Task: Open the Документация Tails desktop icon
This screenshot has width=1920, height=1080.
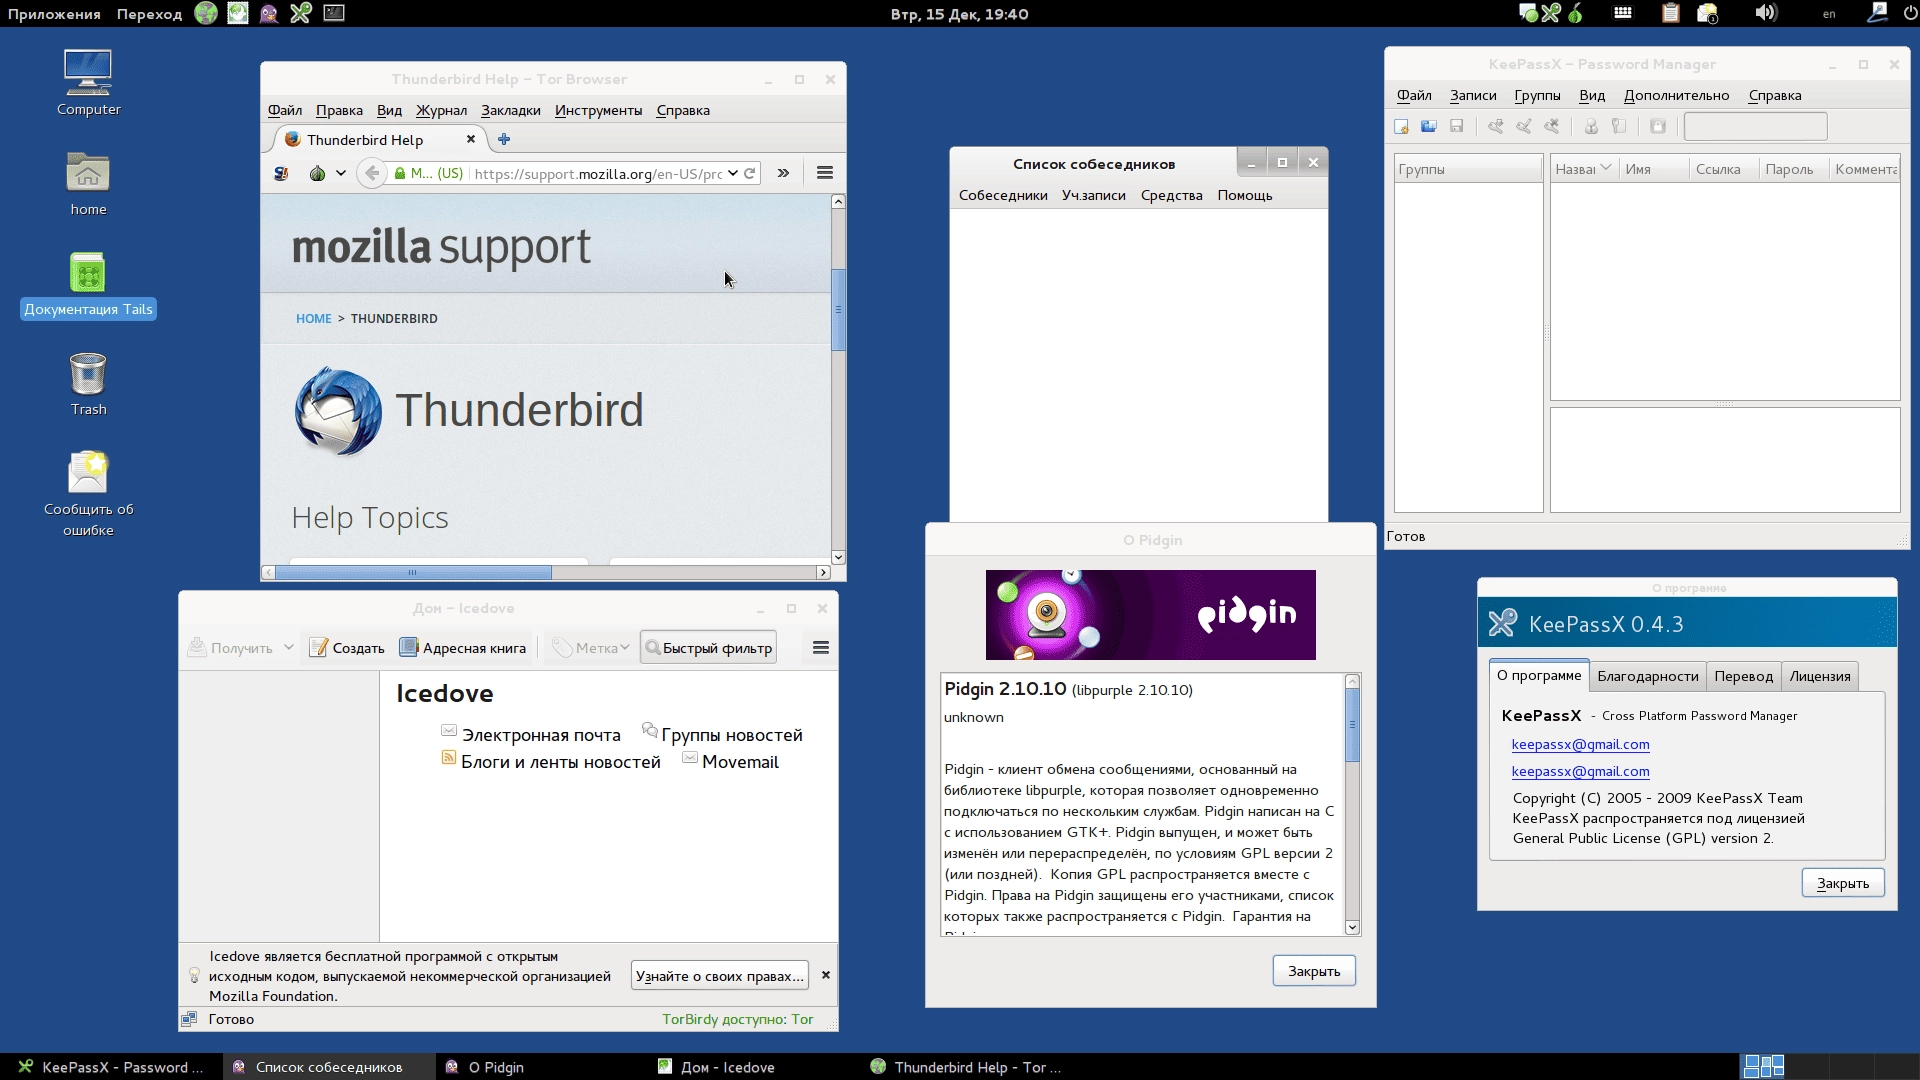Action: (x=88, y=285)
